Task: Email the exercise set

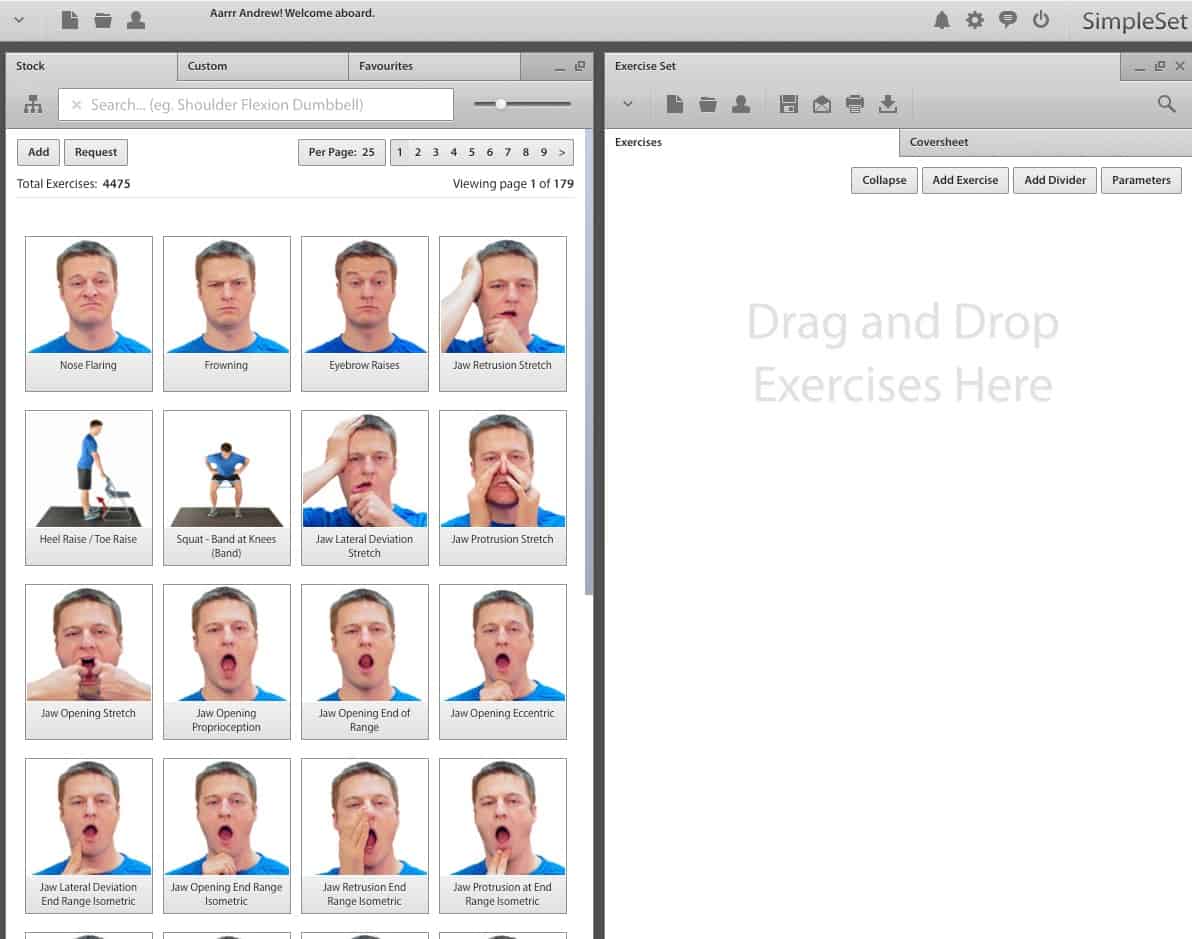Action: [822, 103]
